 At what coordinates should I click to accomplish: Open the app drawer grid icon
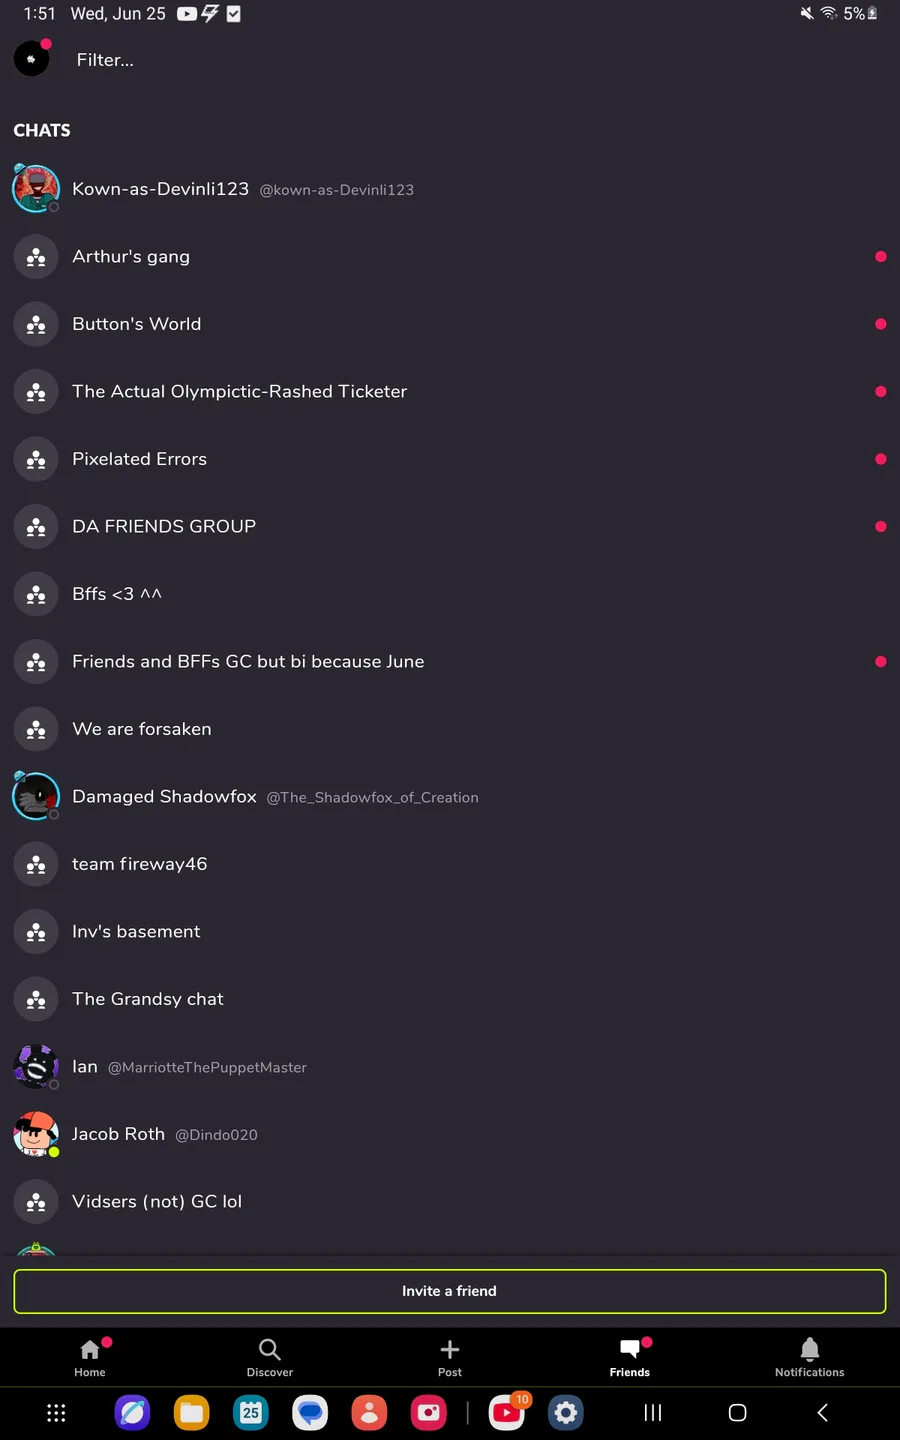tap(57, 1413)
